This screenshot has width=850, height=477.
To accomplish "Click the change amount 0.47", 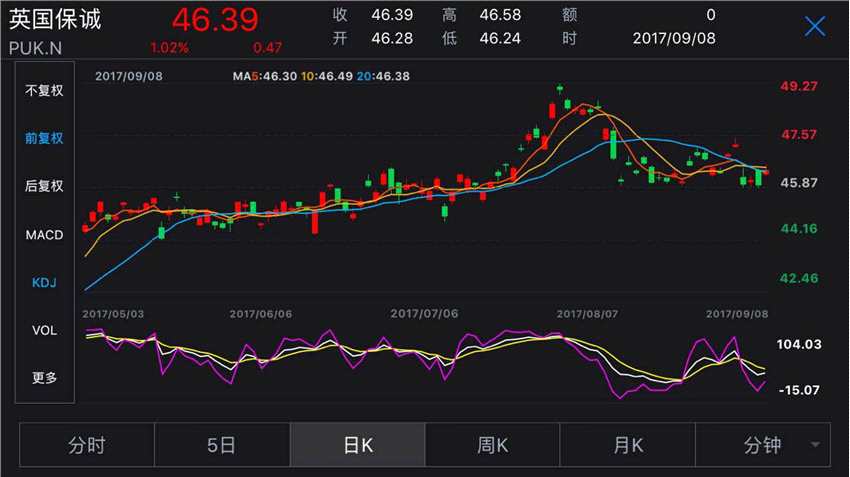I will tap(267, 48).
